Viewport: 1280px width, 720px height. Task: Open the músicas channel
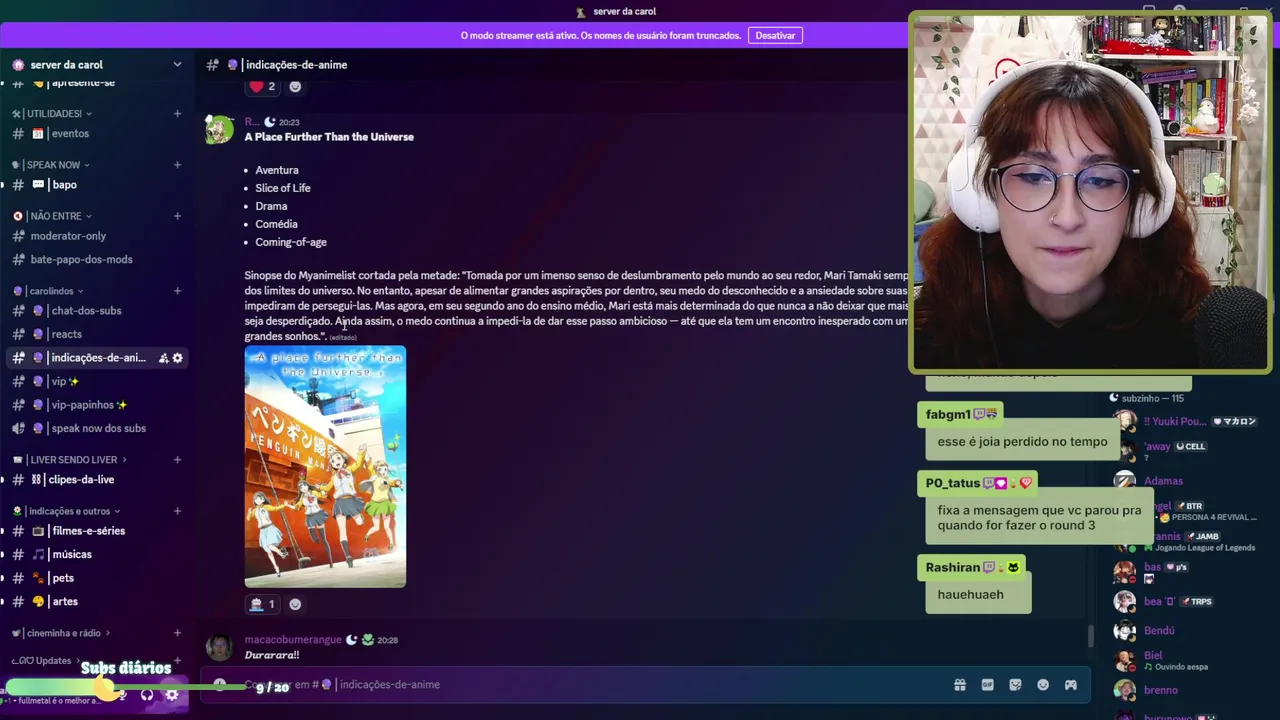pyautogui.click(x=96, y=555)
